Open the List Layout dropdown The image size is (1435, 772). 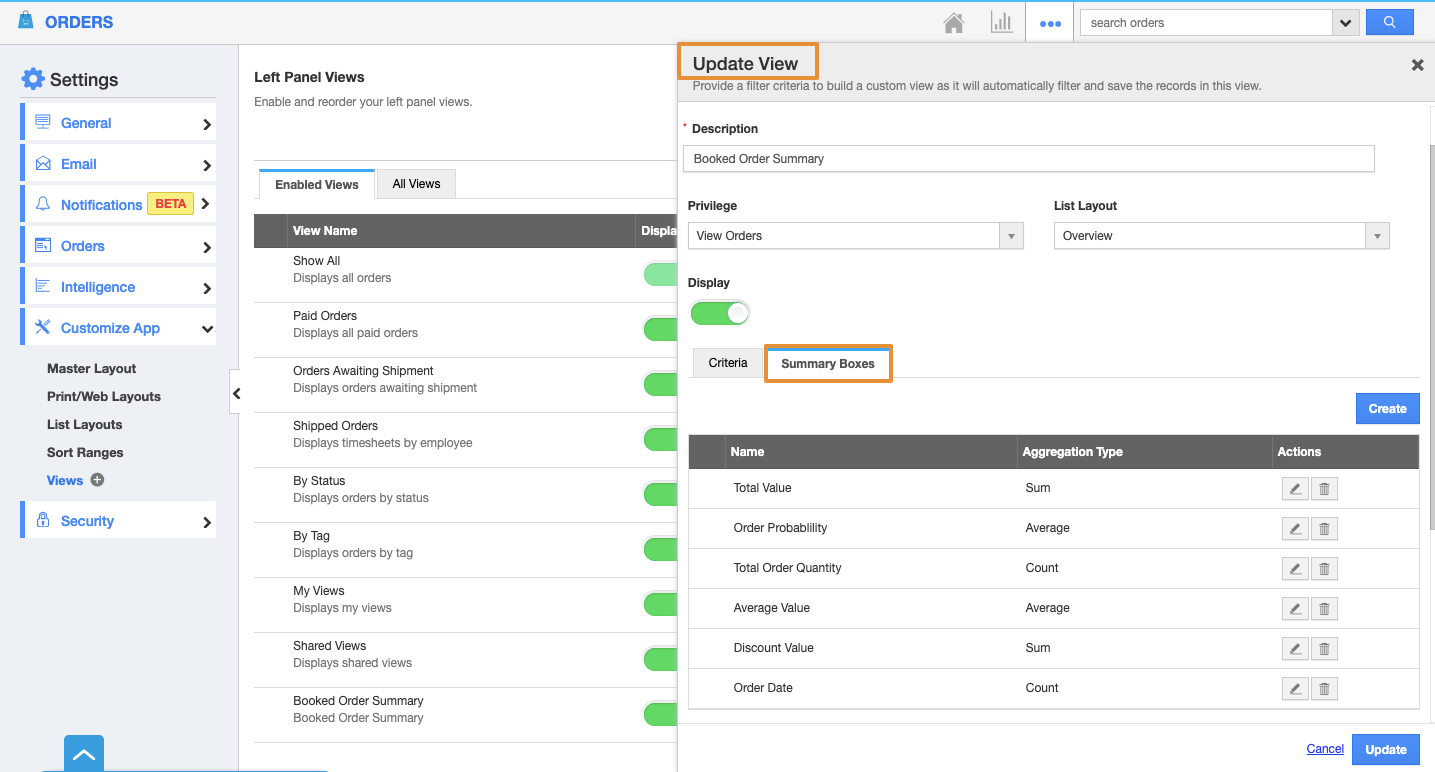[x=1221, y=236]
